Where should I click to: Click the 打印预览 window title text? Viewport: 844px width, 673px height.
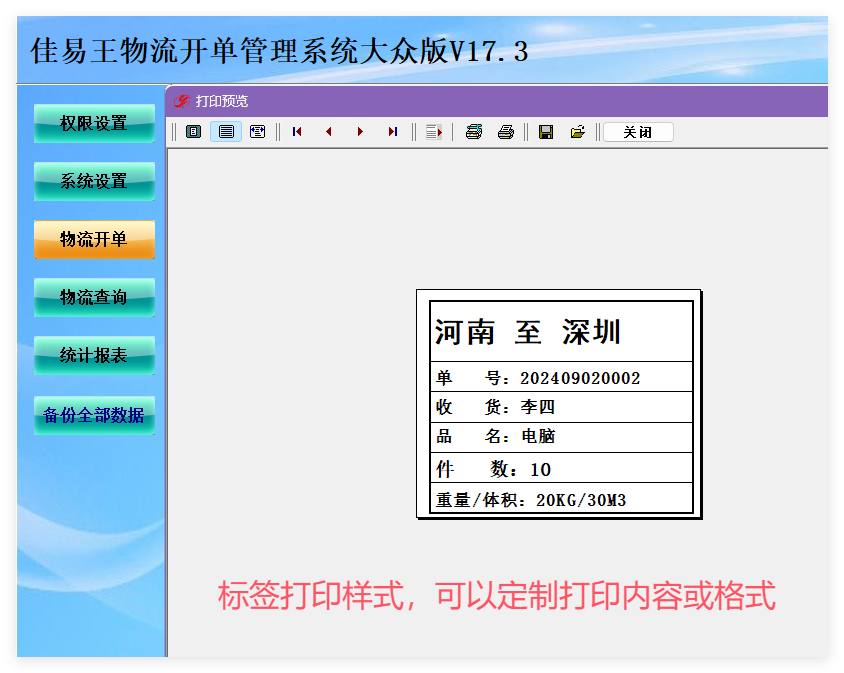pyautogui.click(x=222, y=101)
